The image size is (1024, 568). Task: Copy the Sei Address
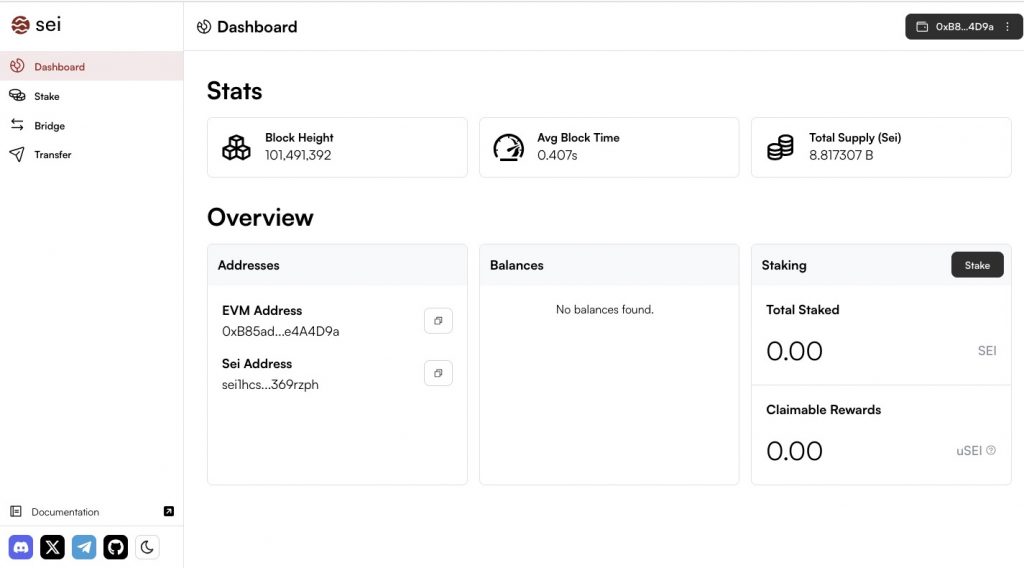438,373
